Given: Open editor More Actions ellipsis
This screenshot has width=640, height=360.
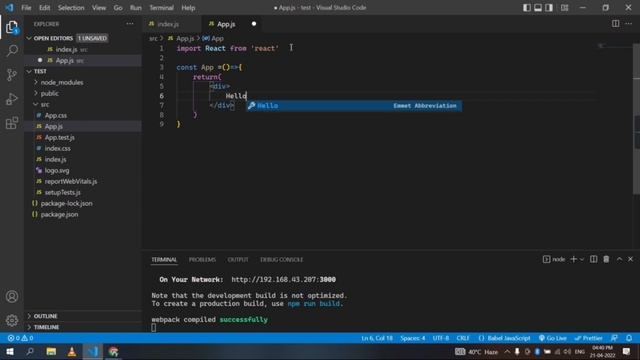Looking at the screenshot, I should tap(629, 24).
